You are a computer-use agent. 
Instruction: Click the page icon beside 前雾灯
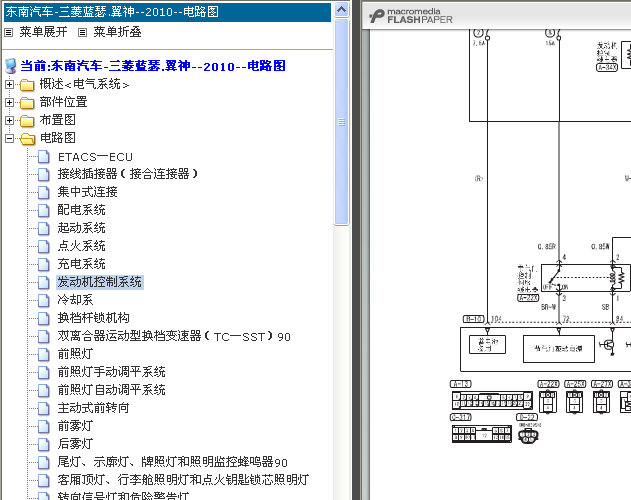(x=43, y=426)
